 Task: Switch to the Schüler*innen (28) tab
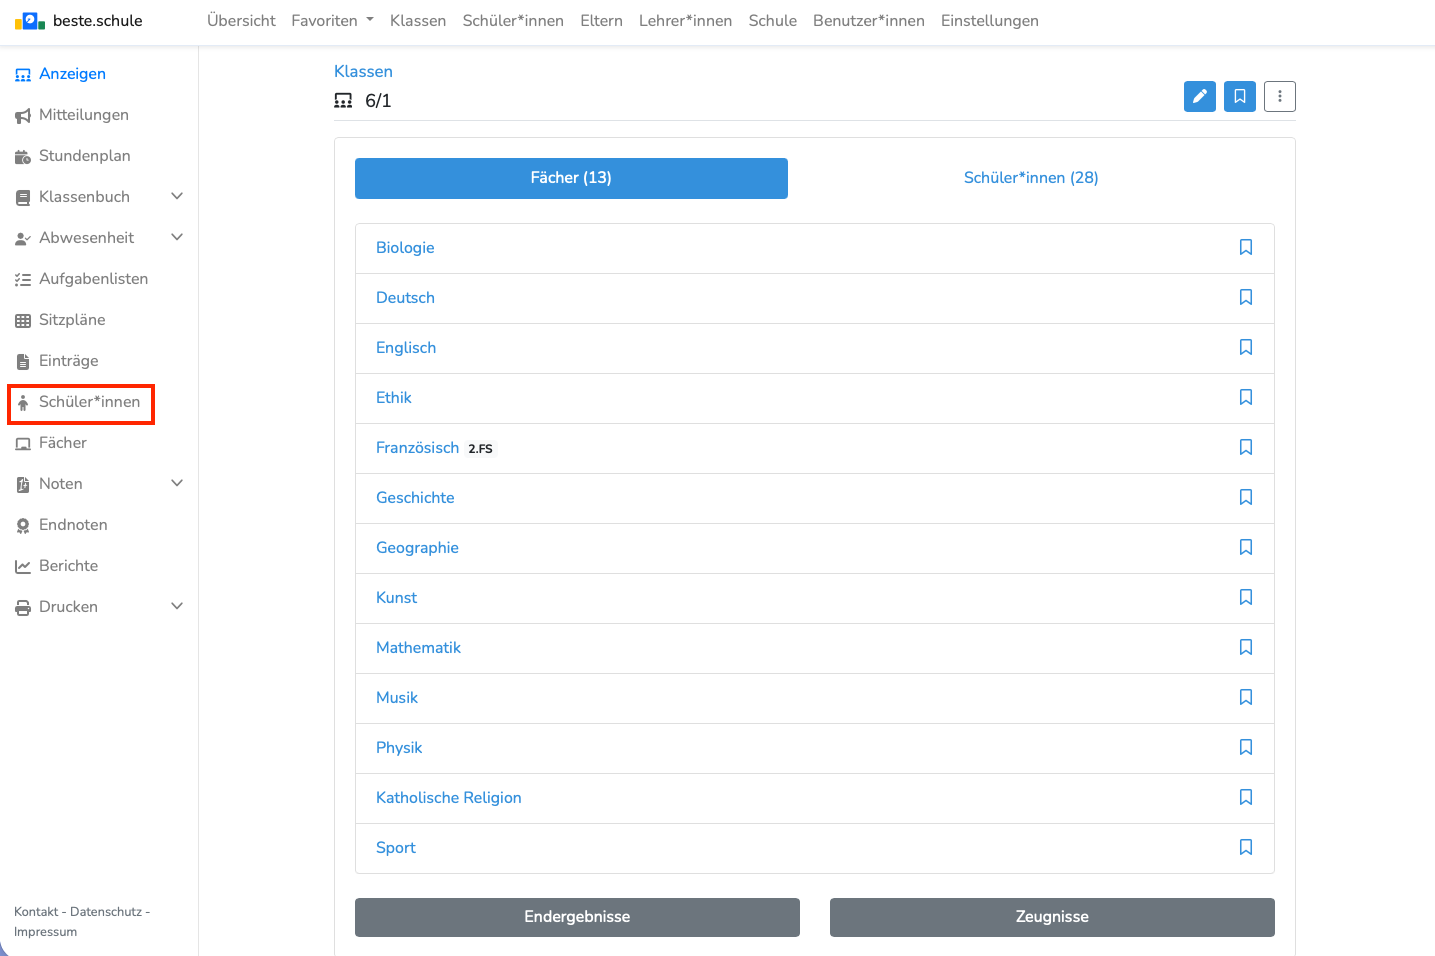coord(1030,178)
